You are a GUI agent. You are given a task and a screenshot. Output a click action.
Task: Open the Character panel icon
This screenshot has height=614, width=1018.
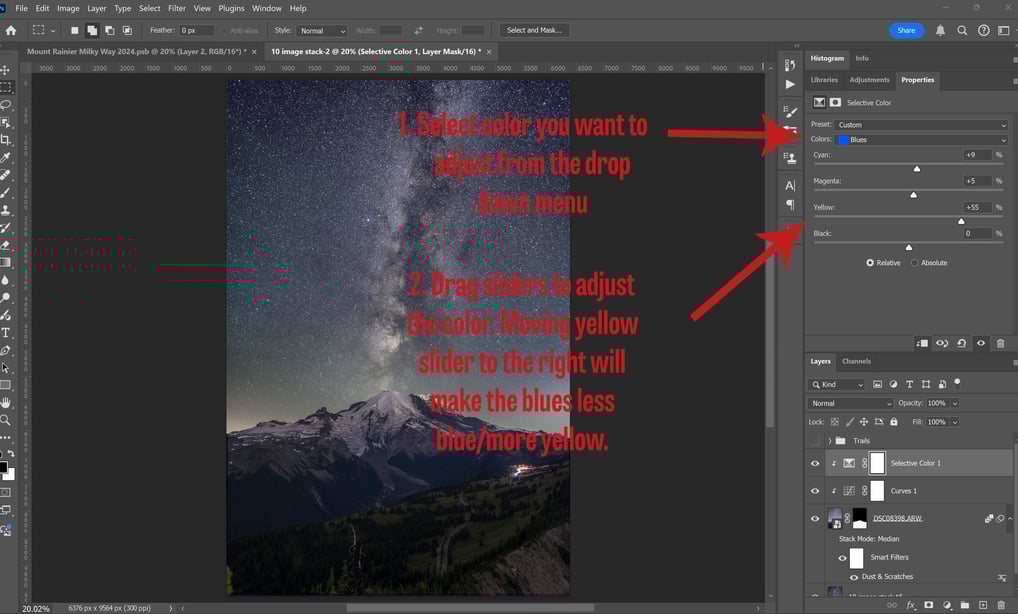coord(790,186)
